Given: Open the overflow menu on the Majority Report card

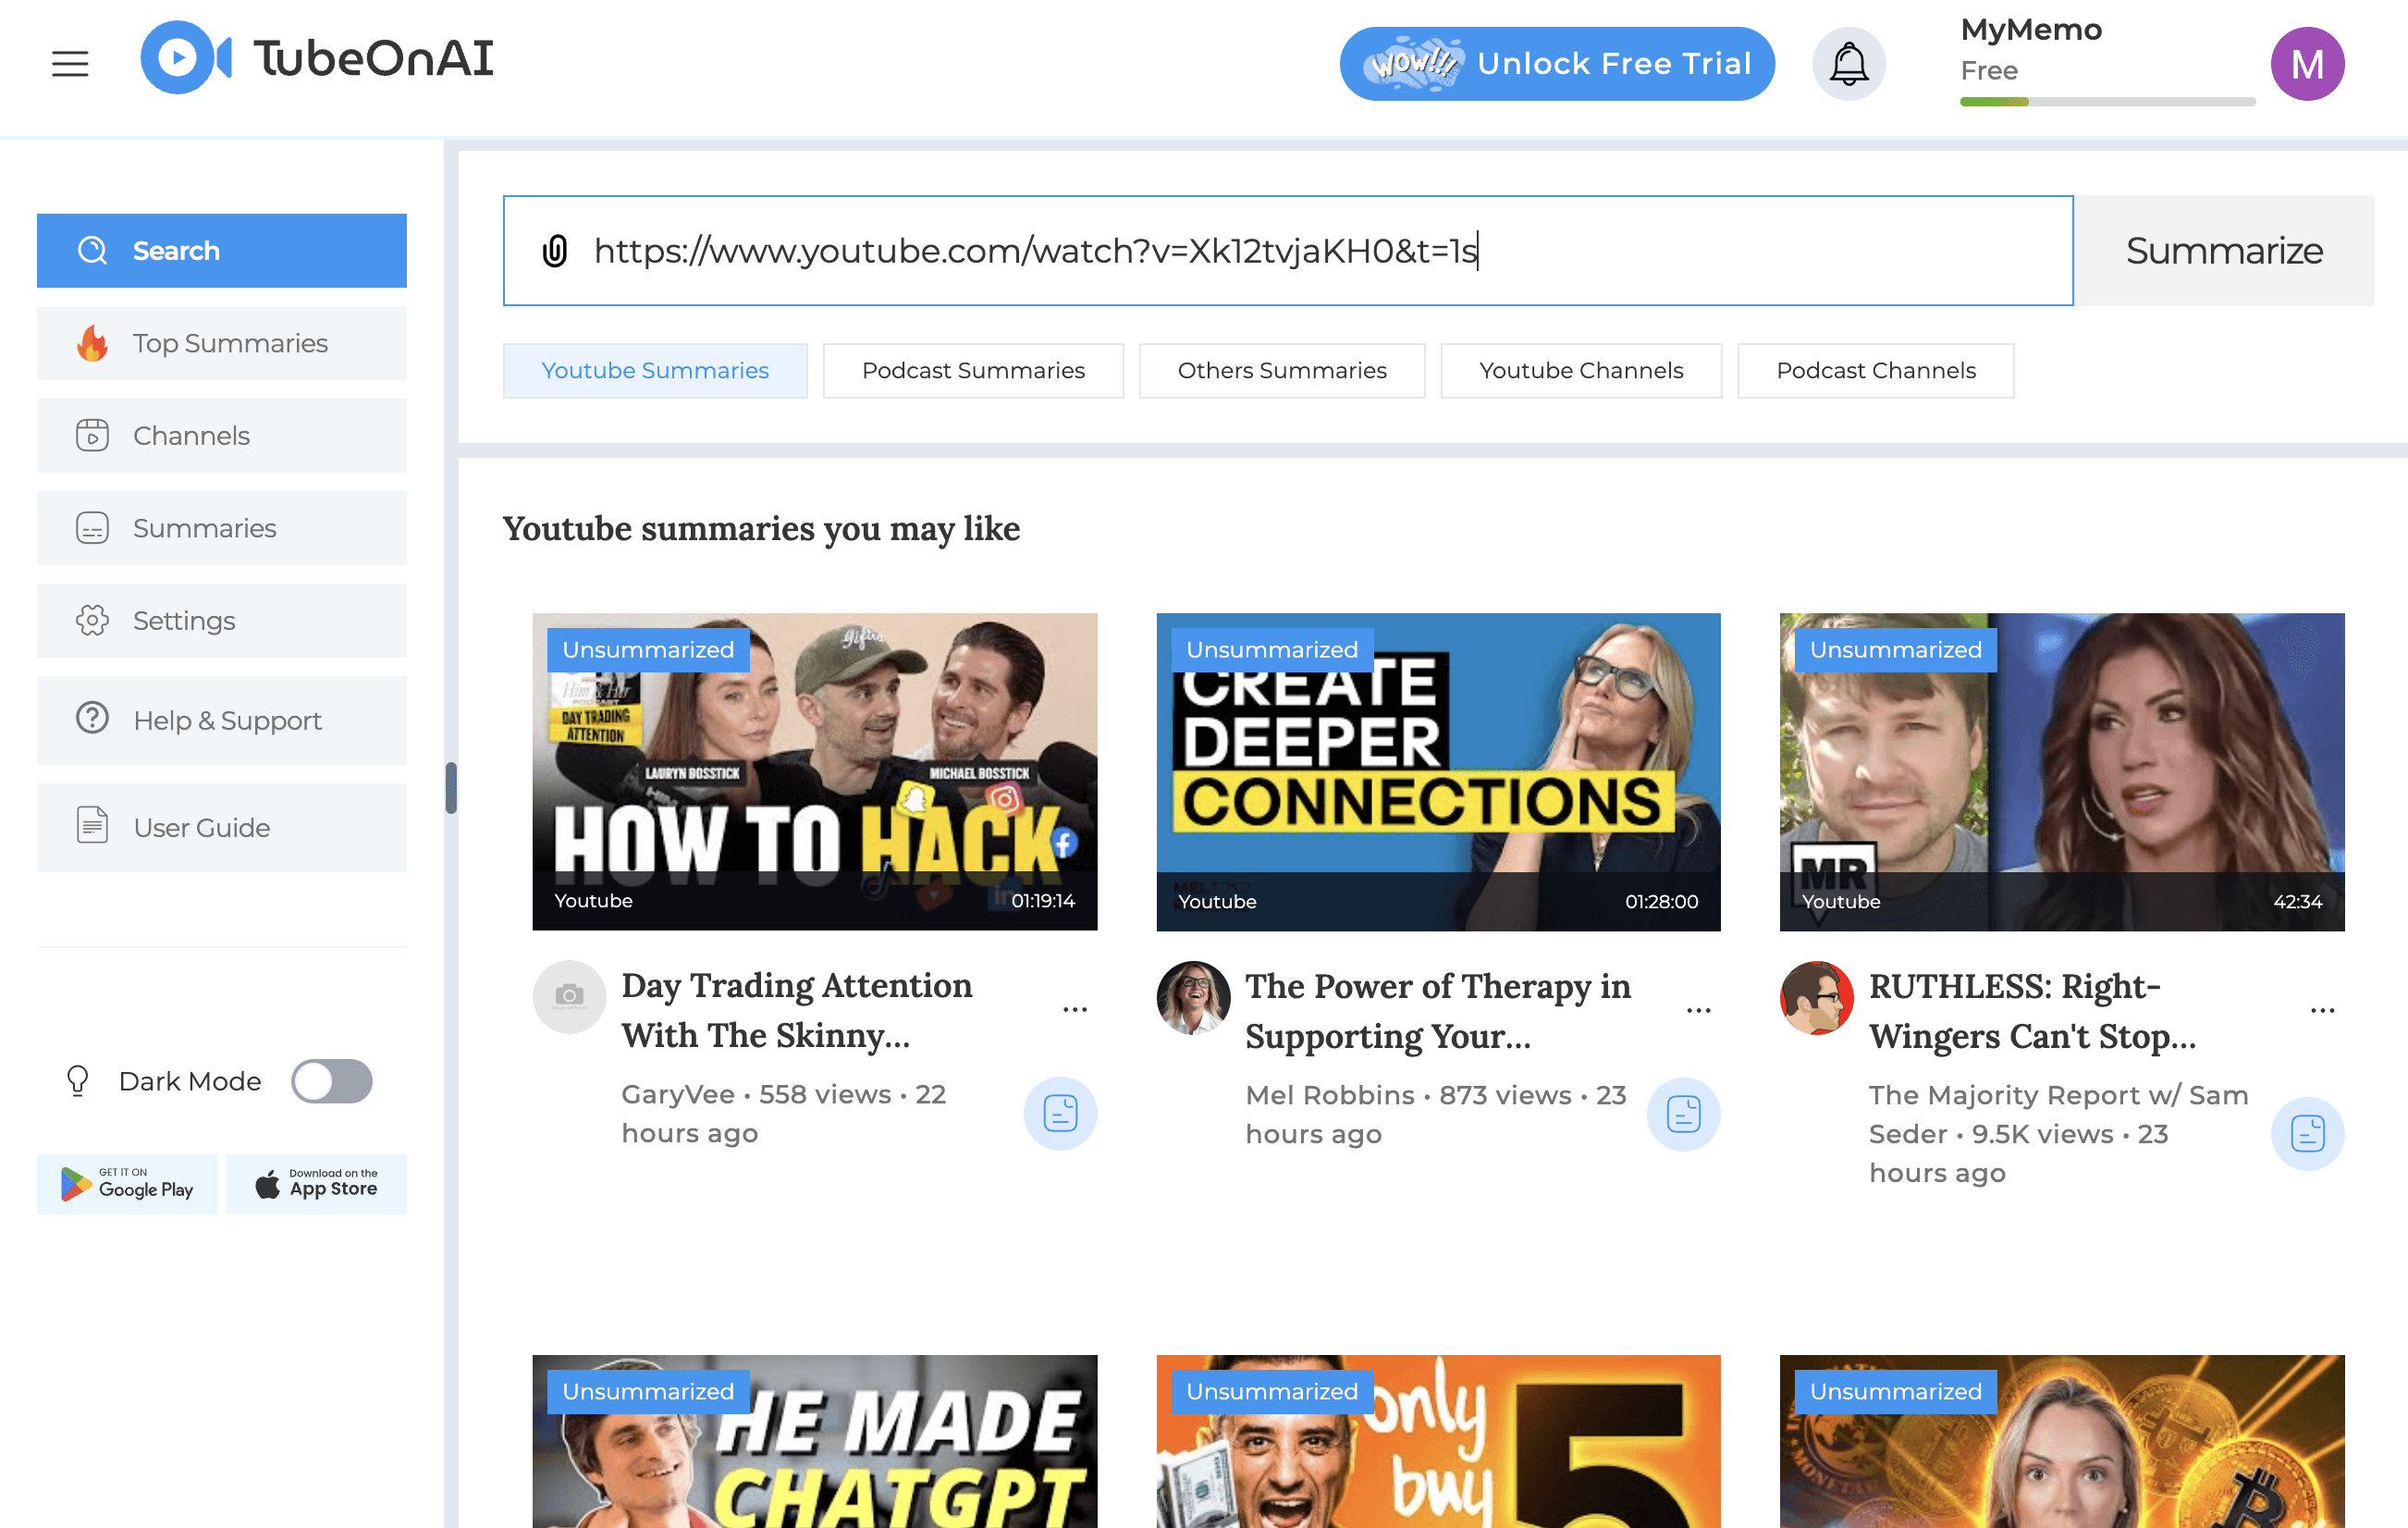Looking at the screenshot, I should (2322, 1009).
